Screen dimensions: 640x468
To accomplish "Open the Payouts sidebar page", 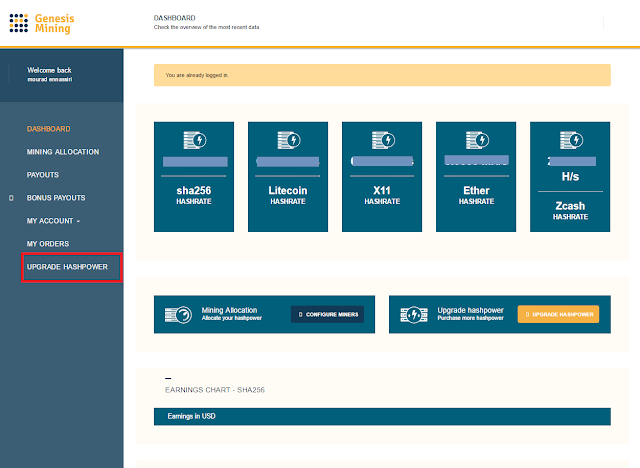I will click(43, 175).
